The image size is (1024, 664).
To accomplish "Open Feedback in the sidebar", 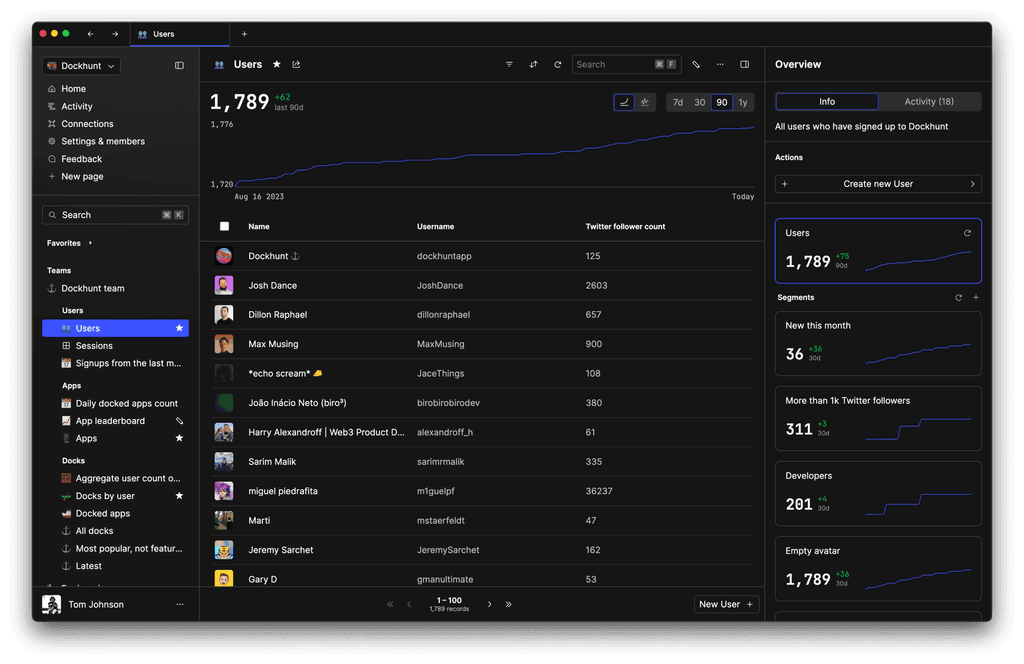I will 81,159.
